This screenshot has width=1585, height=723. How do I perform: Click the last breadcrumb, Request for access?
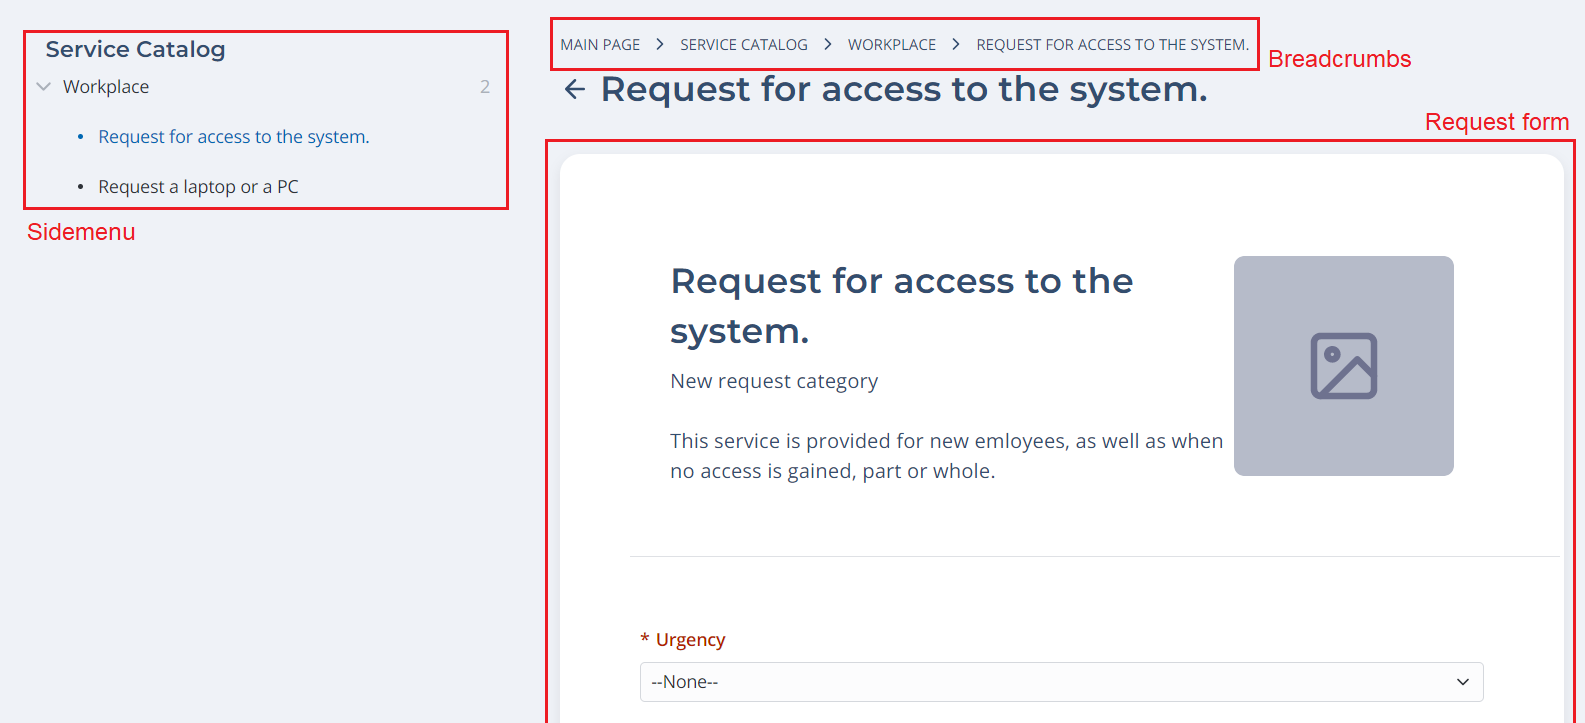tap(1112, 45)
